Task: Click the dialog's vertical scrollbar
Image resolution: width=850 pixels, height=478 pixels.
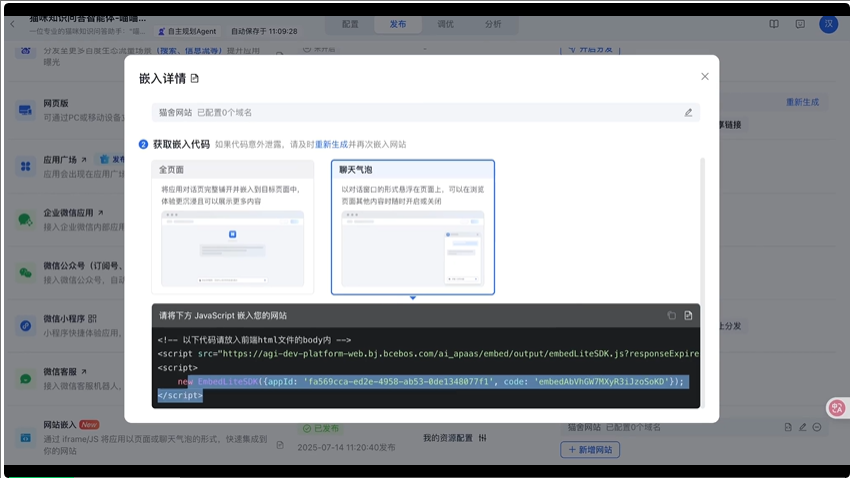Action: 703,282
